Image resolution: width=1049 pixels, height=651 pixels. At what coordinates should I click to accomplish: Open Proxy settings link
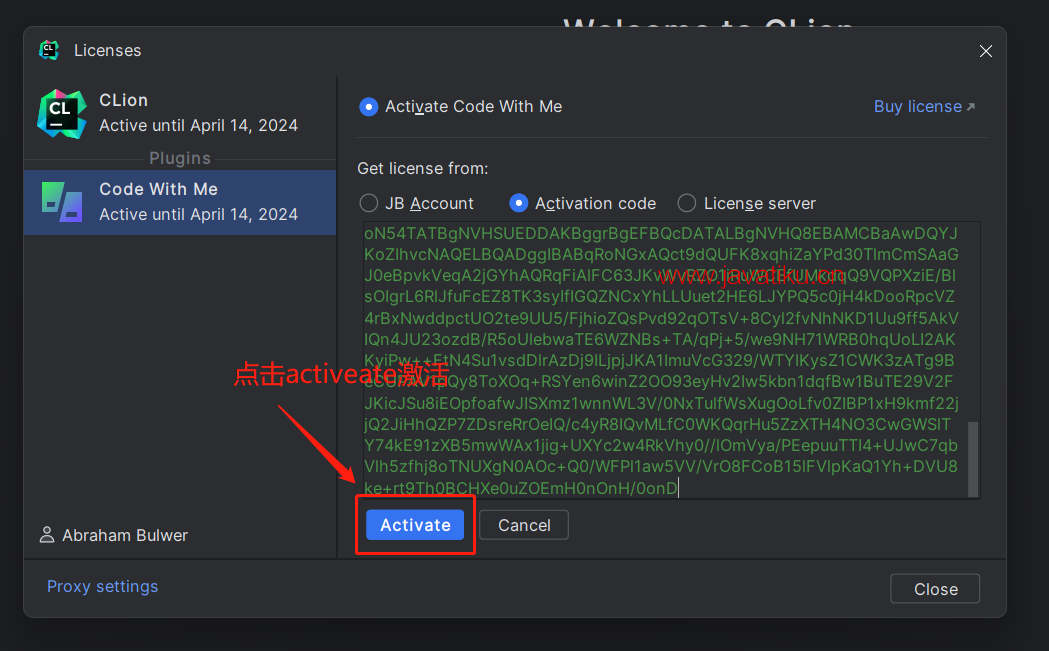(102, 587)
